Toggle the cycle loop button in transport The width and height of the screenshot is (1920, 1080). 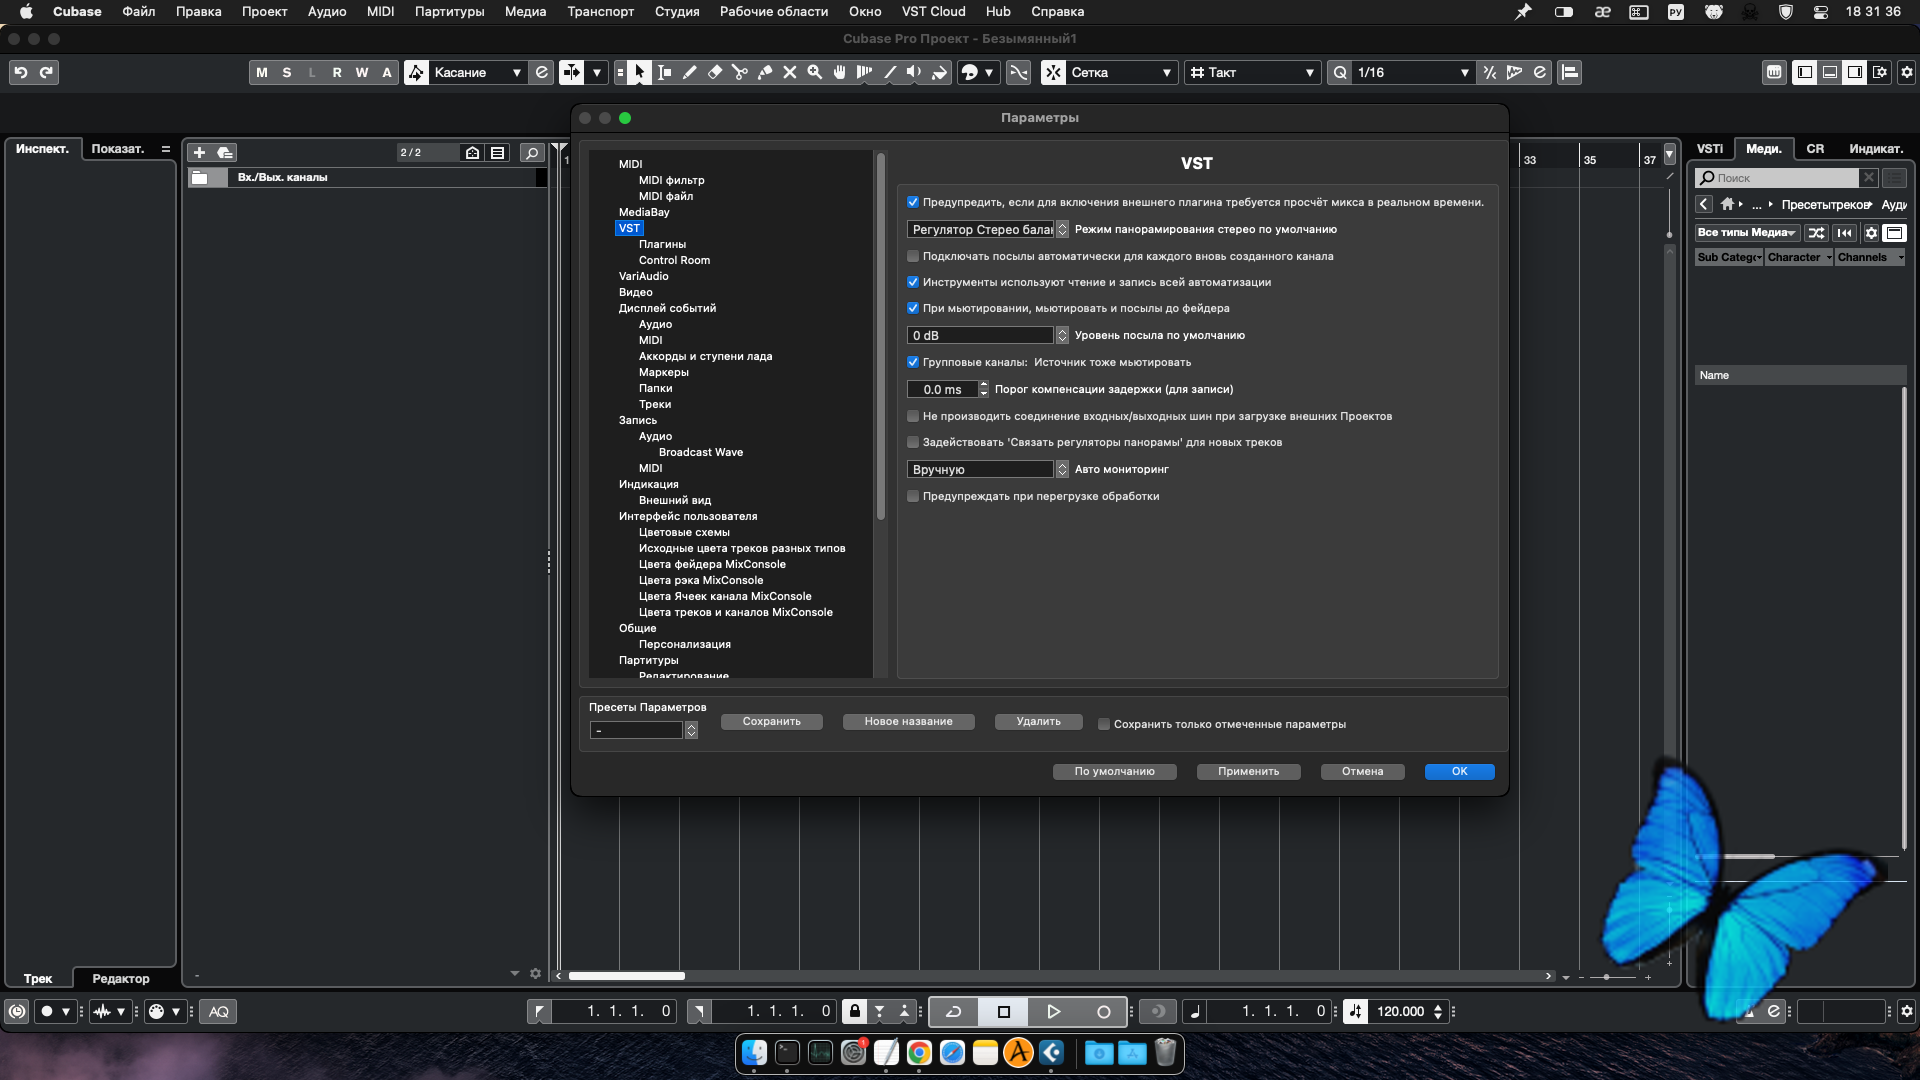coord(954,1011)
